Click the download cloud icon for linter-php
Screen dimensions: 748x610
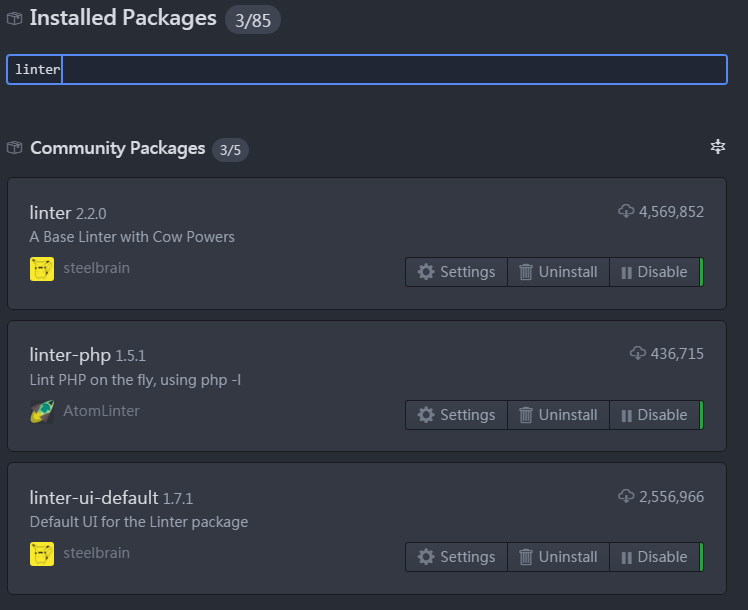click(638, 353)
